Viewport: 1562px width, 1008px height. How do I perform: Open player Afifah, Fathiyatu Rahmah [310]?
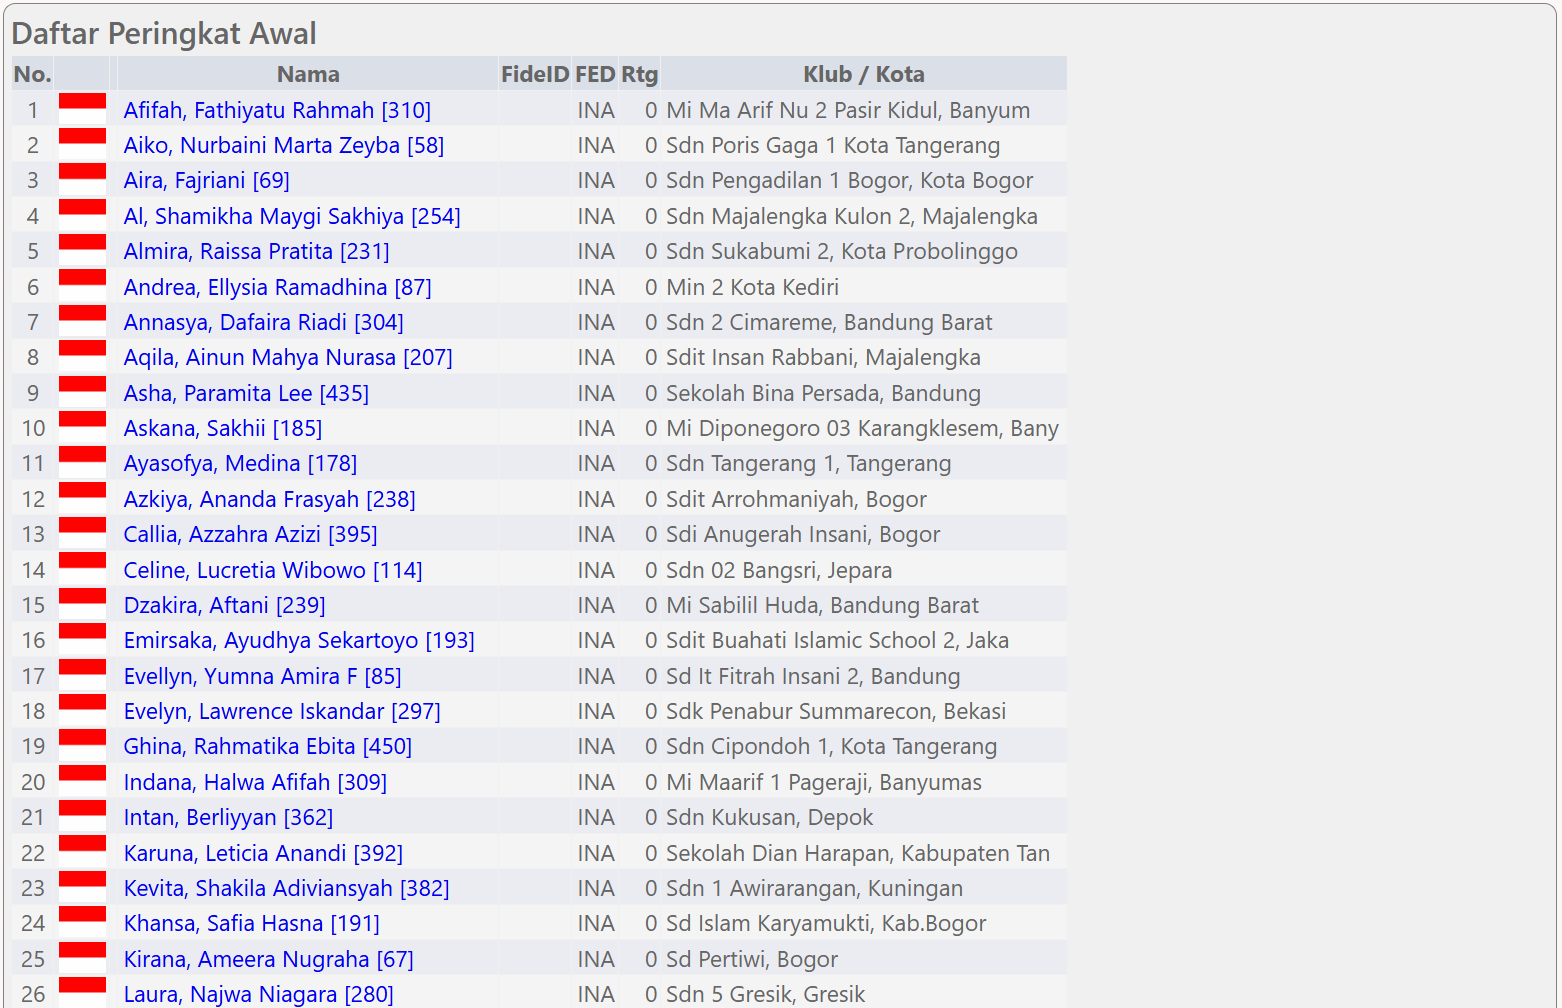tap(277, 110)
